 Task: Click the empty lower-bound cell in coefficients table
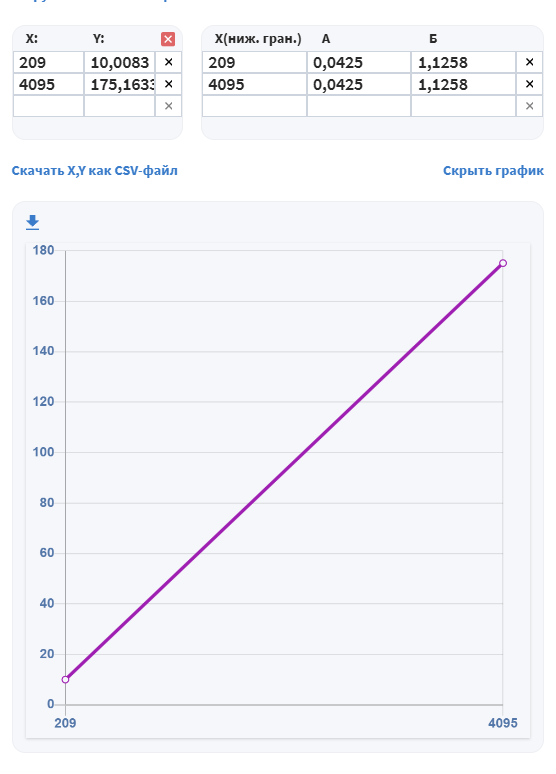(x=254, y=106)
